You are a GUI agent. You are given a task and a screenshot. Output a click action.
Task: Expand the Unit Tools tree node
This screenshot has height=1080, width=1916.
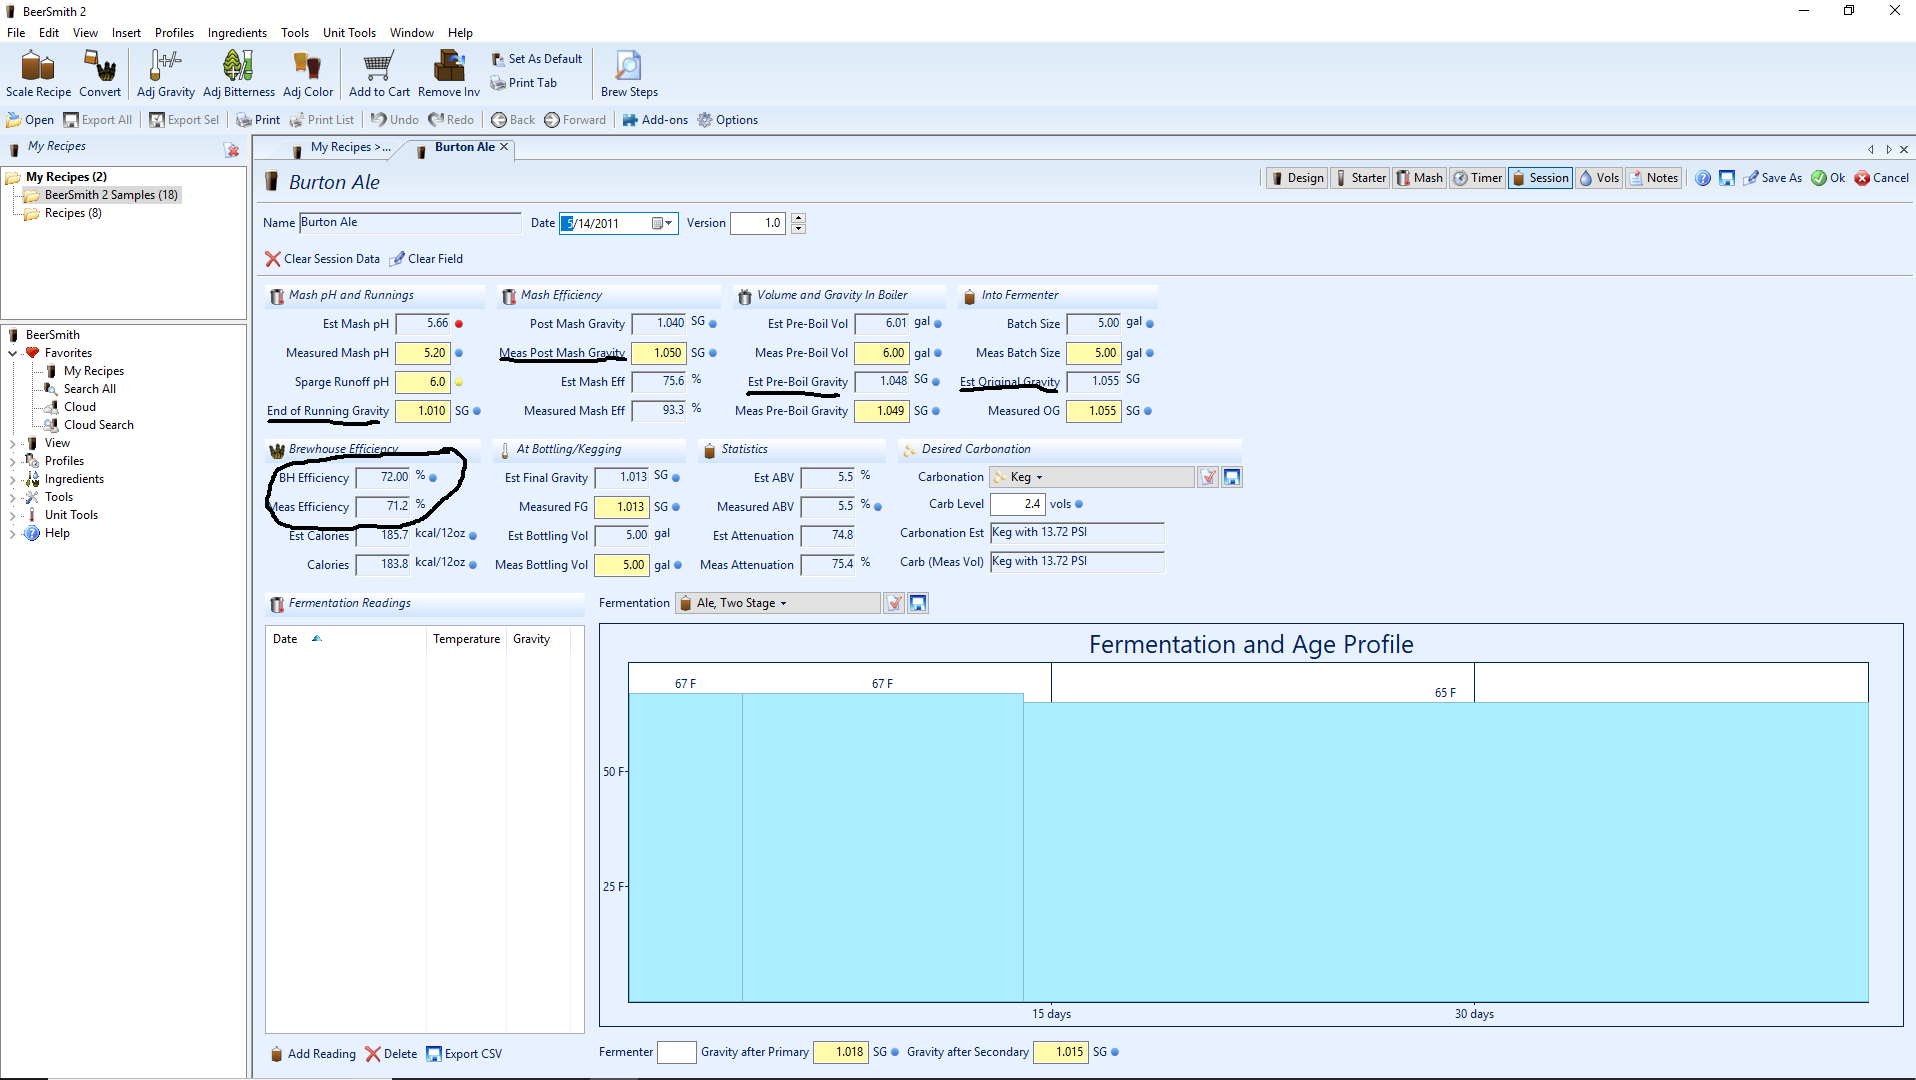pyautogui.click(x=13, y=515)
